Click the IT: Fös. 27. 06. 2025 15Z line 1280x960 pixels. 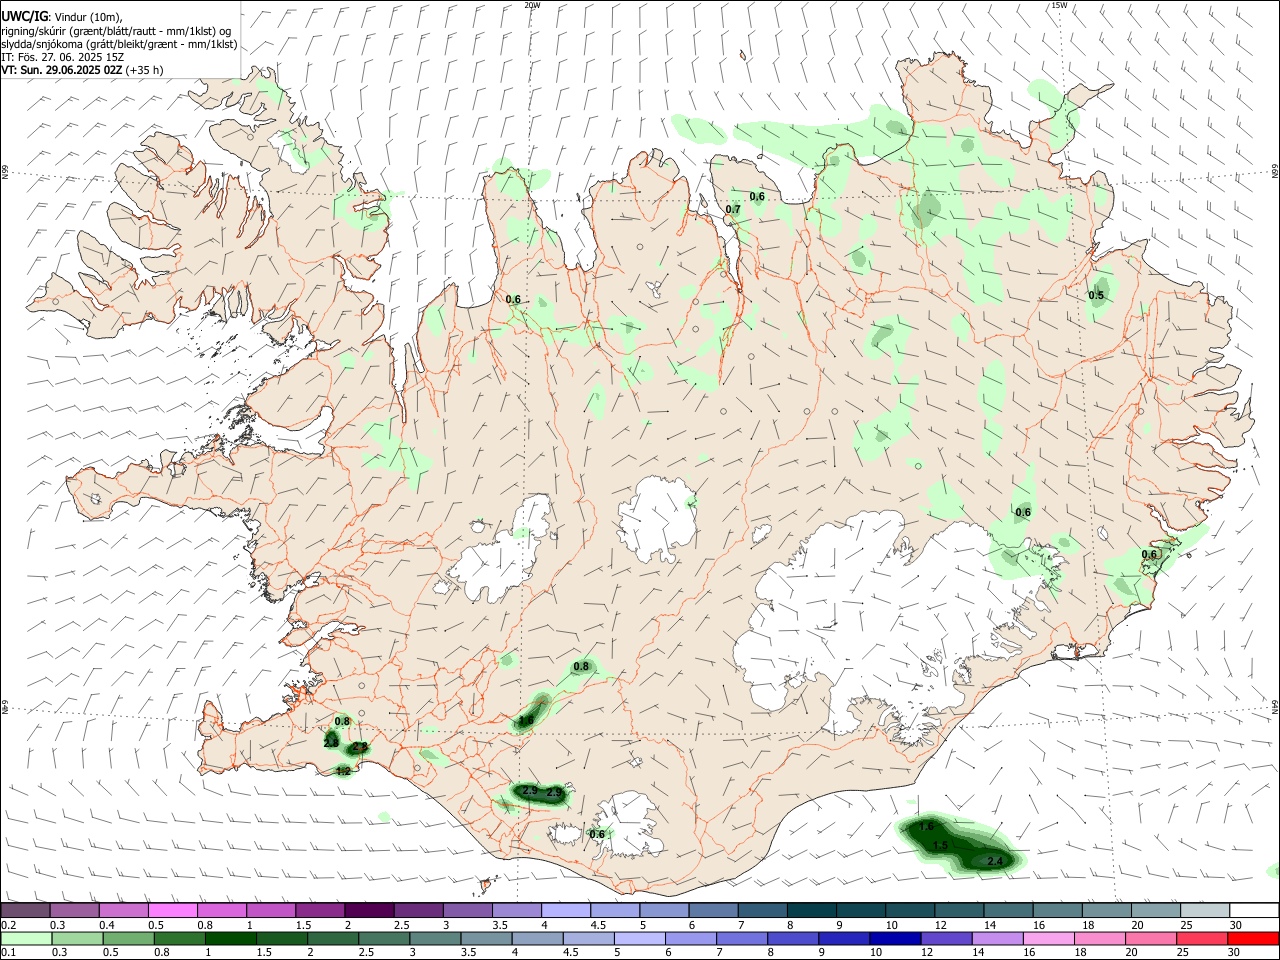62,57
